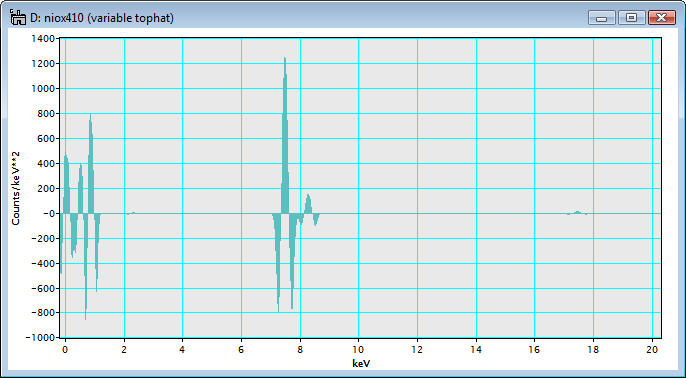Click the 1400 tick on y-axis
The image size is (686, 378).
[x=42, y=39]
